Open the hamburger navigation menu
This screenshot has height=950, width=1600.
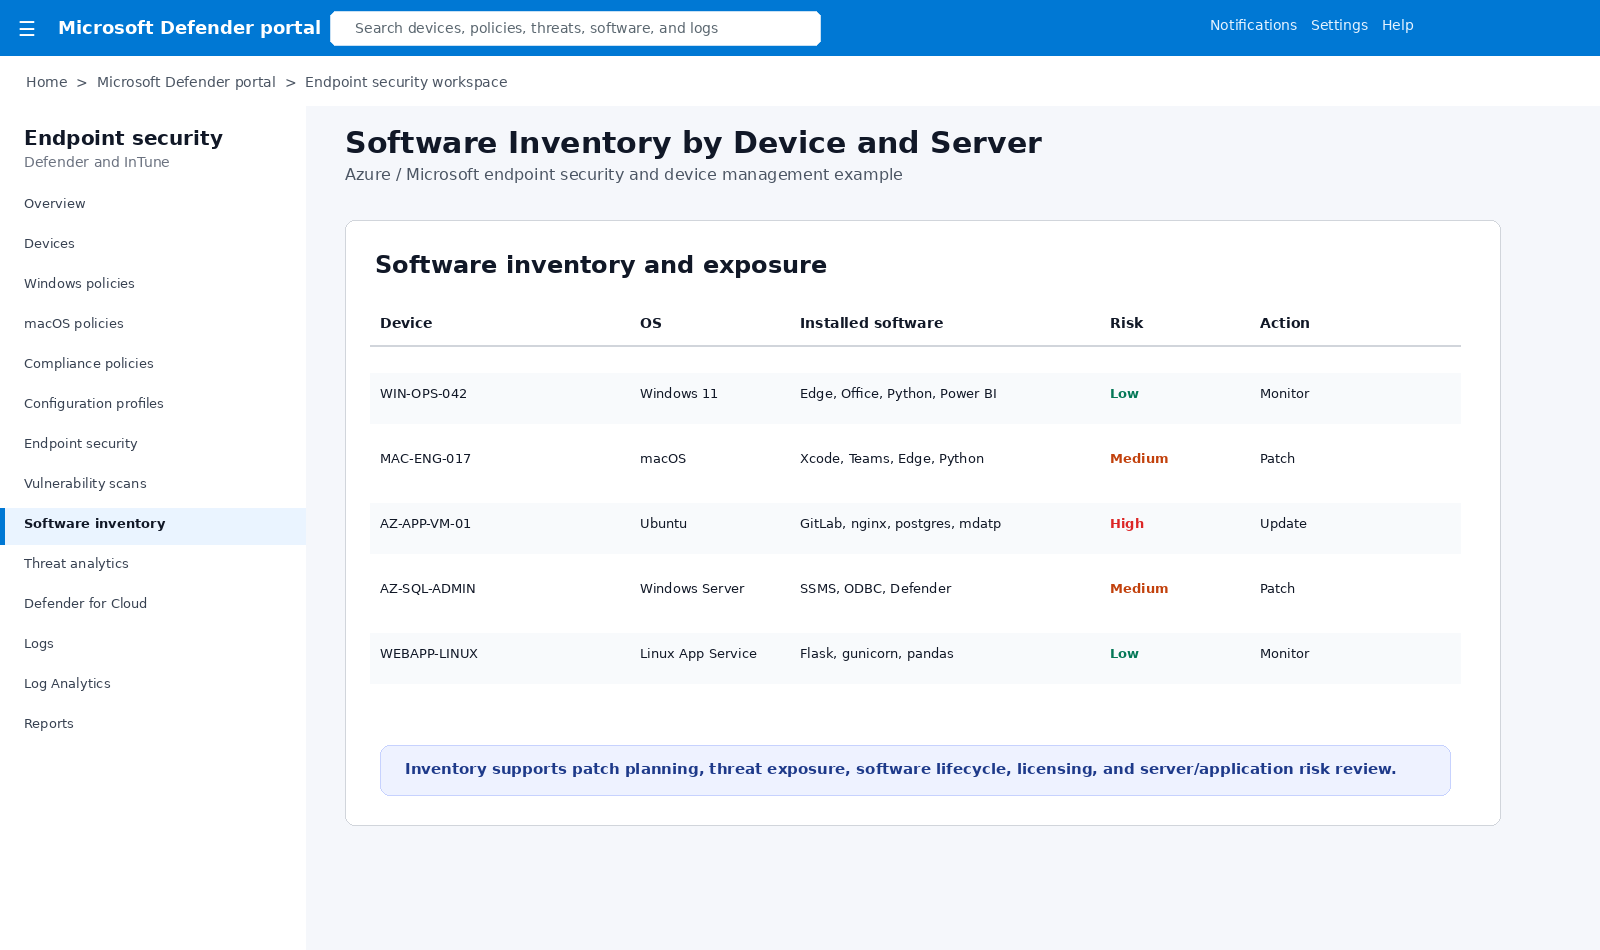[27, 28]
